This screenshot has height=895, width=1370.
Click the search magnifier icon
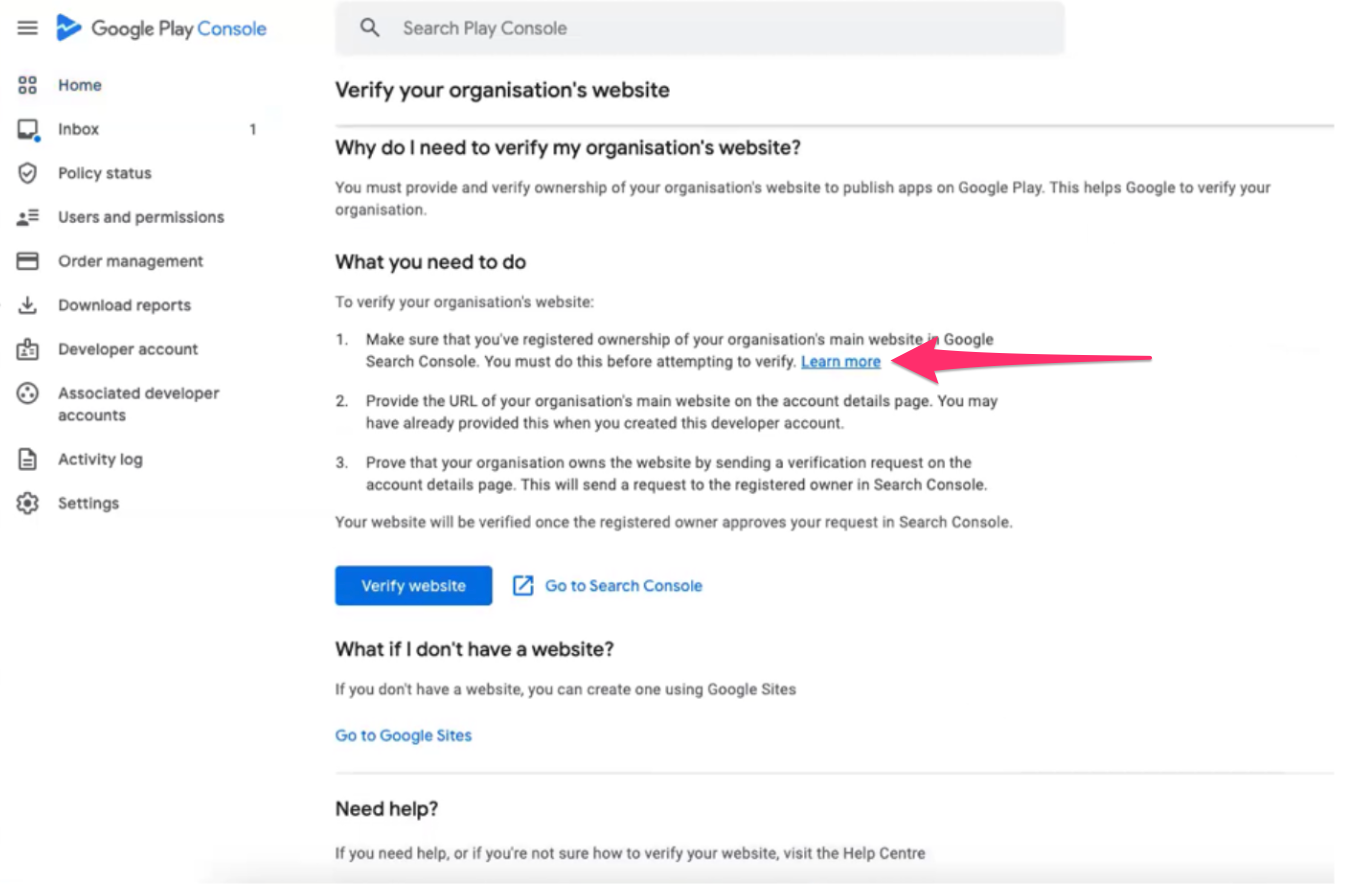tap(370, 28)
